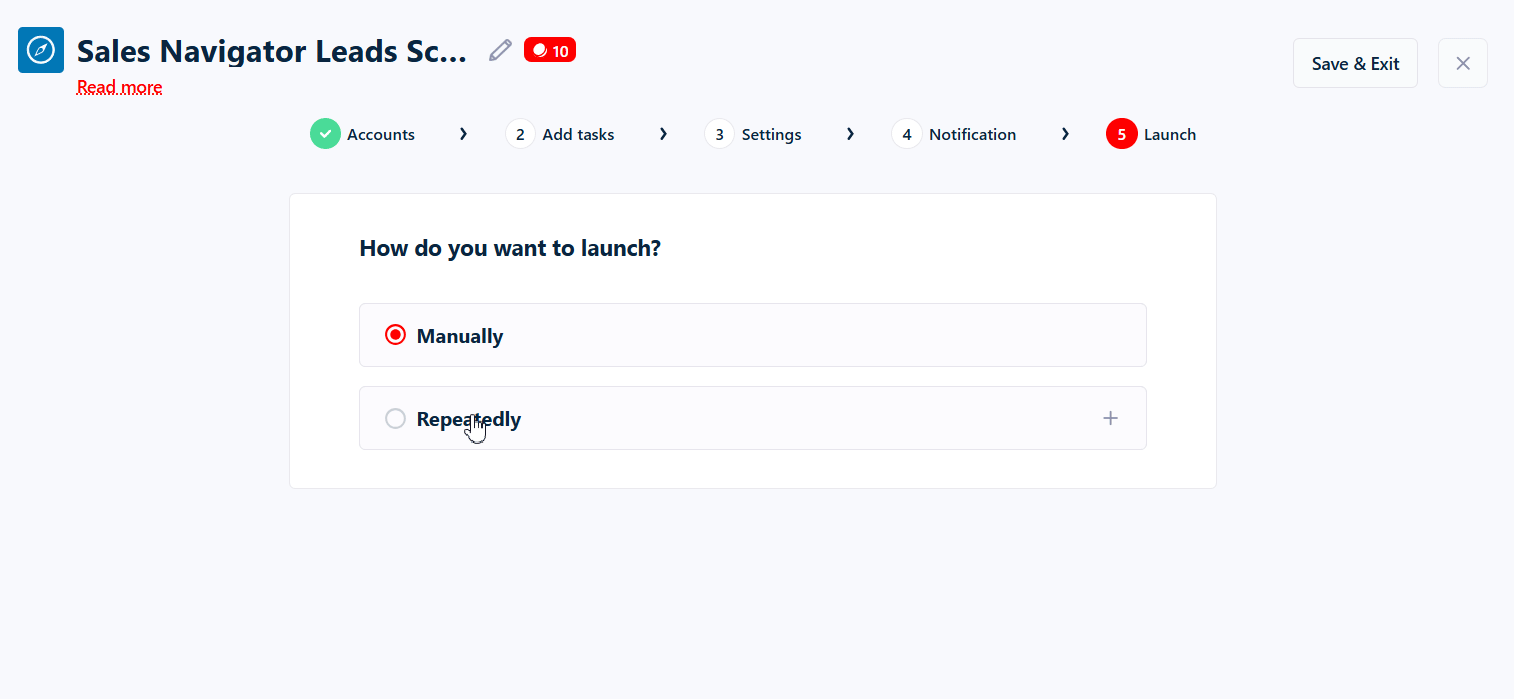This screenshot has height=699, width=1514.
Task: Click the Sales Navigator compass logo icon
Action: point(41,50)
